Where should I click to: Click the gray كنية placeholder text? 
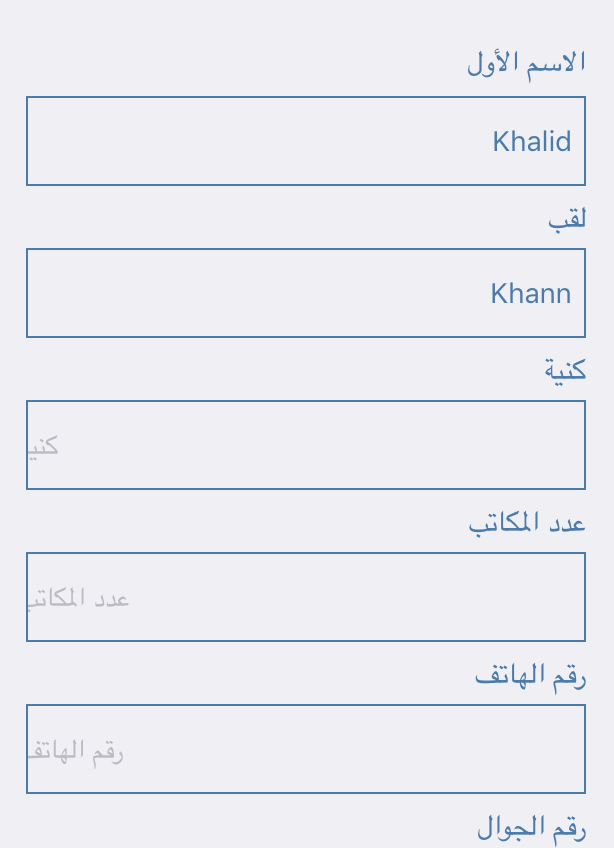43,447
